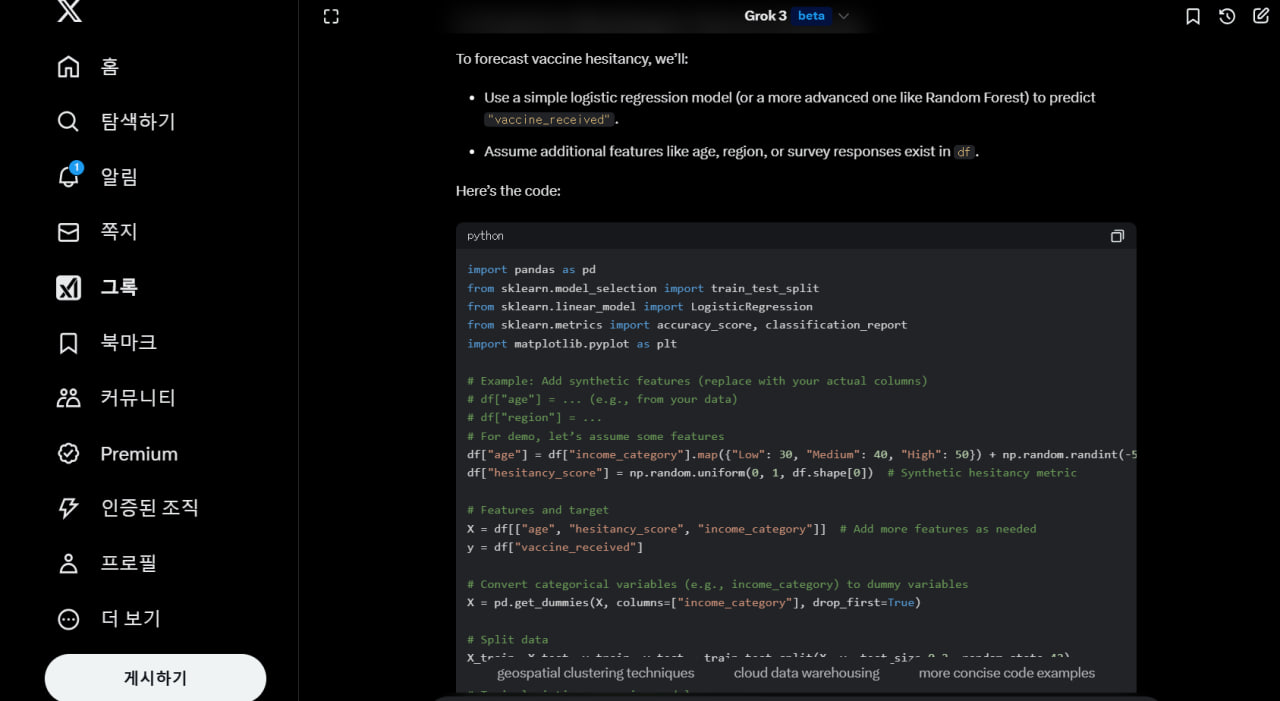The height and width of the screenshot is (701, 1280).
Task: Click the beta badge next to Grok 3
Action: click(x=811, y=16)
